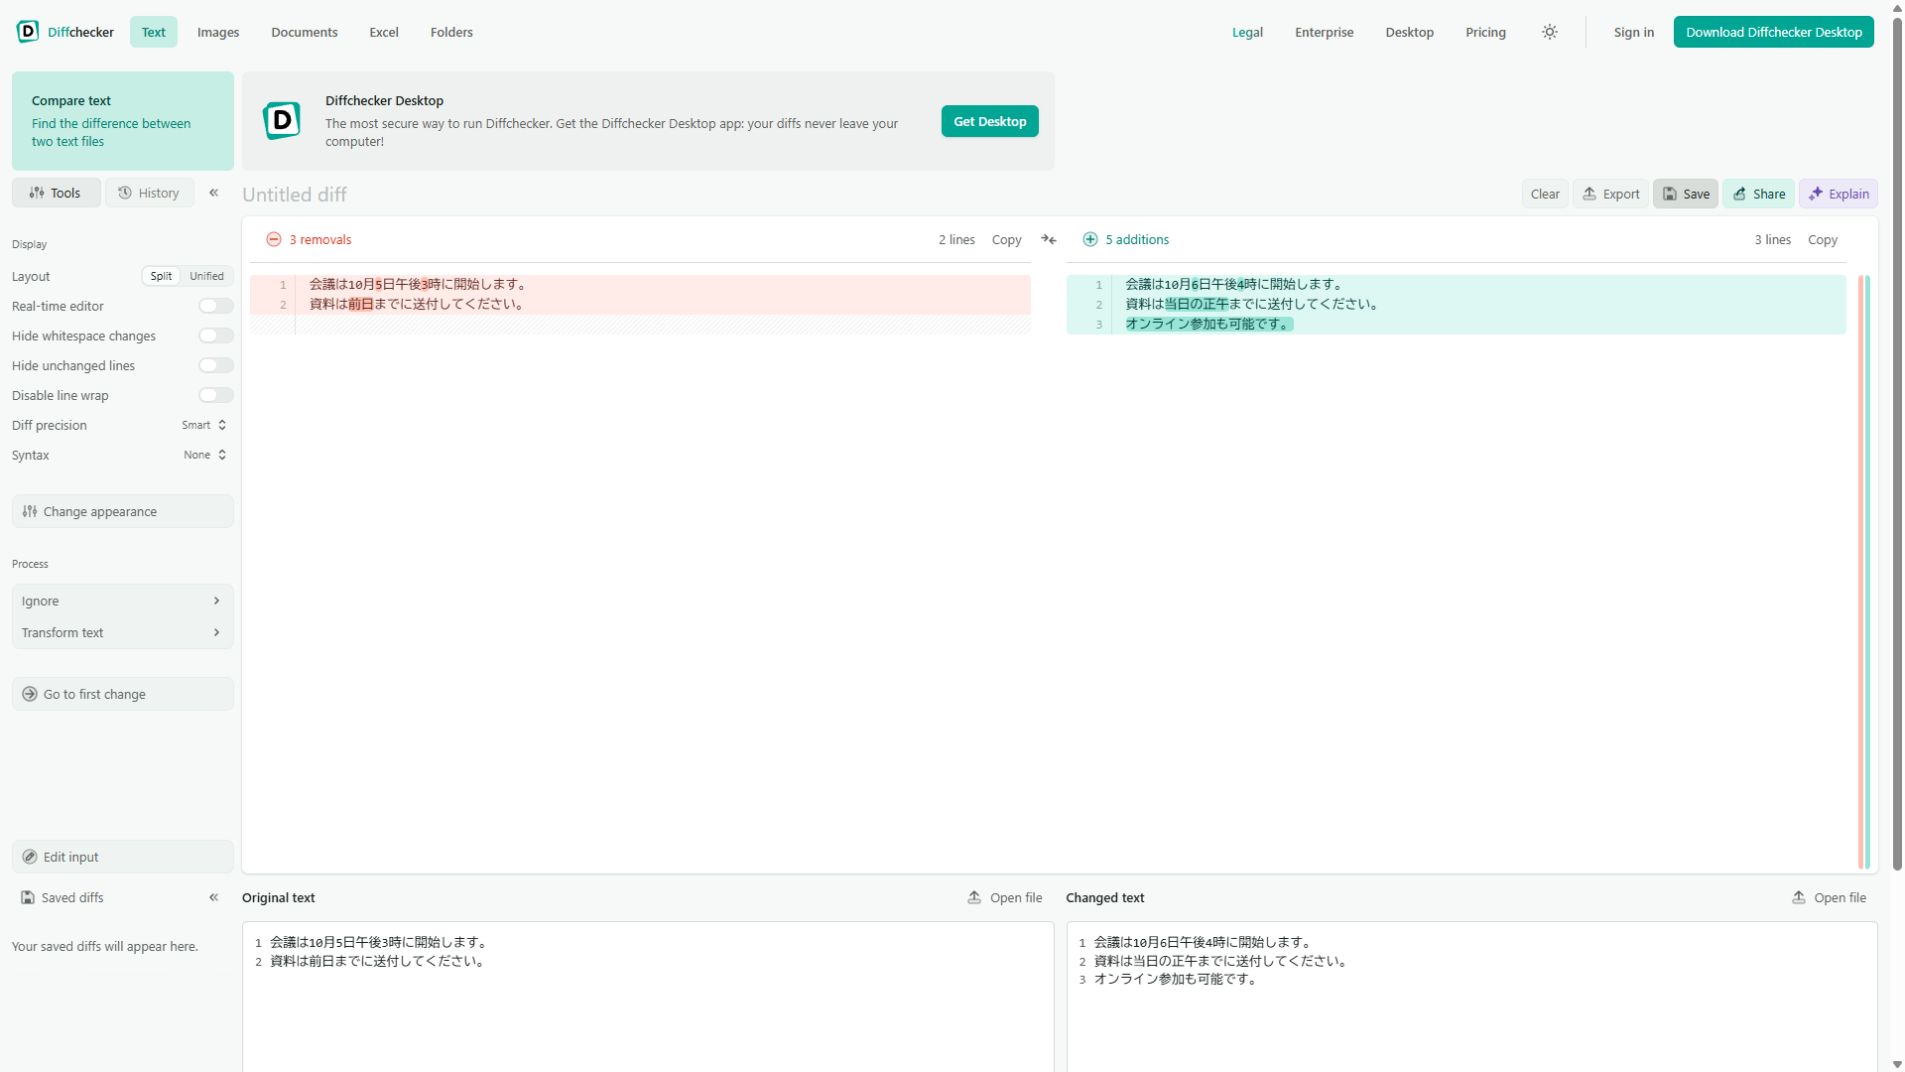Switch to the Images tab
Viewport: 1905px width, 1072px height.
(218, 32)
